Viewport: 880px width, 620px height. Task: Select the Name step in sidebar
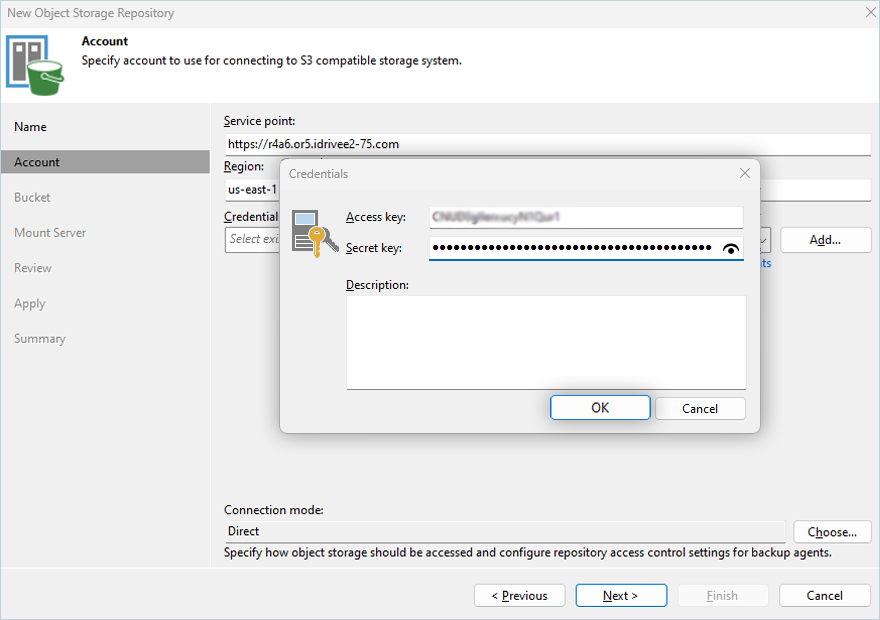tap(30, 127)
